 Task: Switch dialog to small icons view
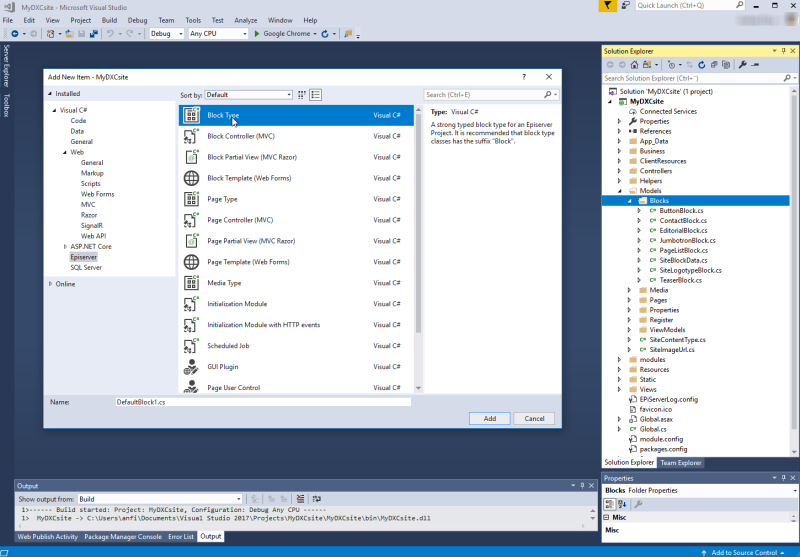pos(302,95)
